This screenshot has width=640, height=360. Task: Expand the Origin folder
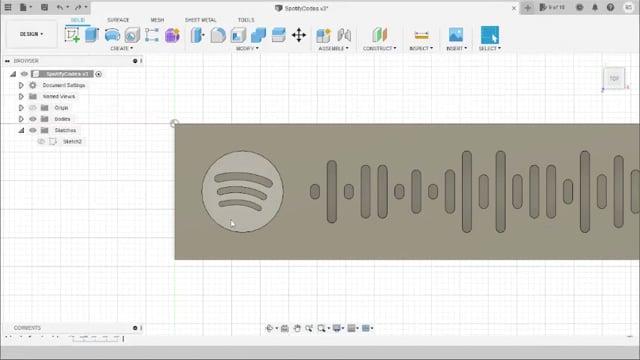[21, 108]
